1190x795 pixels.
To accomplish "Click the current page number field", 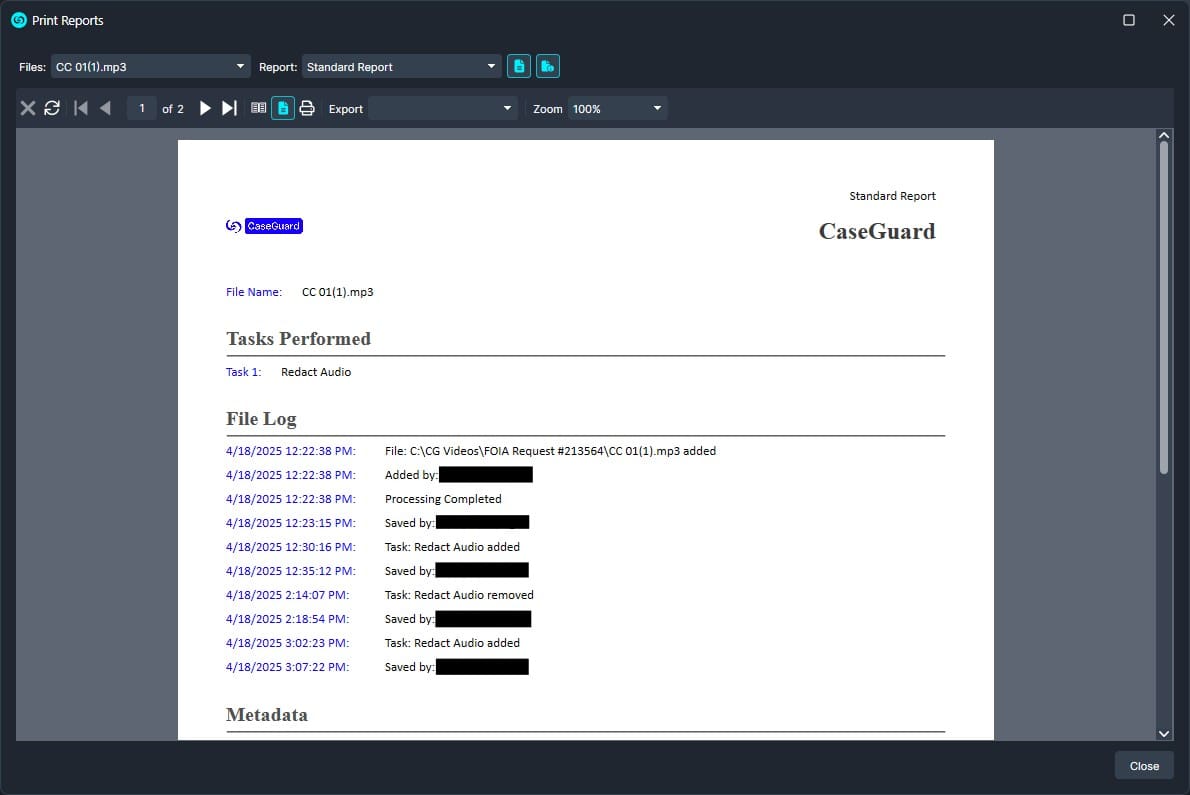I will 142,108.
